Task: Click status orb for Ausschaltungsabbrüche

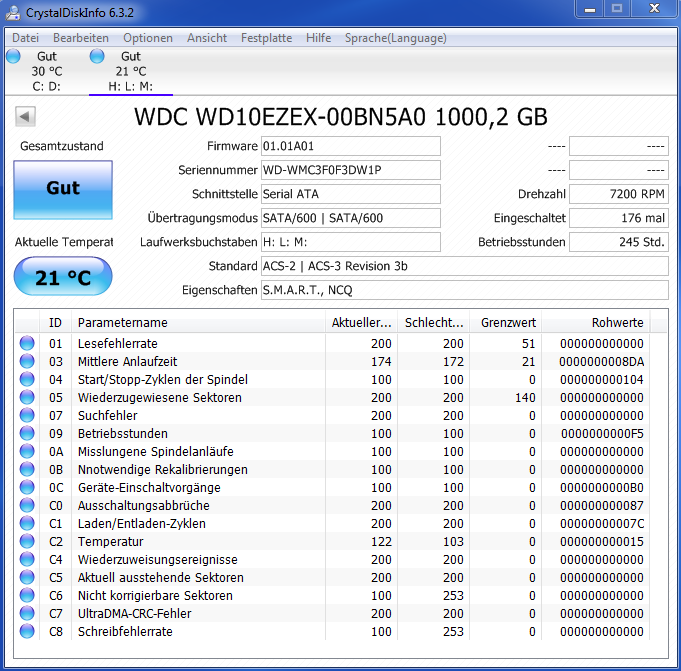Action: point(27,505)
